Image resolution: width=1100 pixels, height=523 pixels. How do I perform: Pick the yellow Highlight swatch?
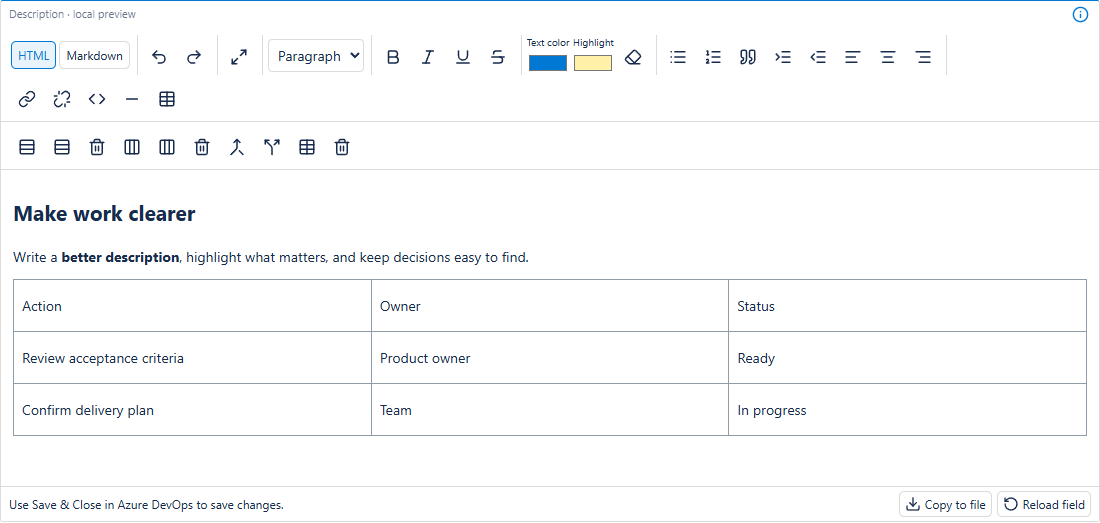[593, 63]
